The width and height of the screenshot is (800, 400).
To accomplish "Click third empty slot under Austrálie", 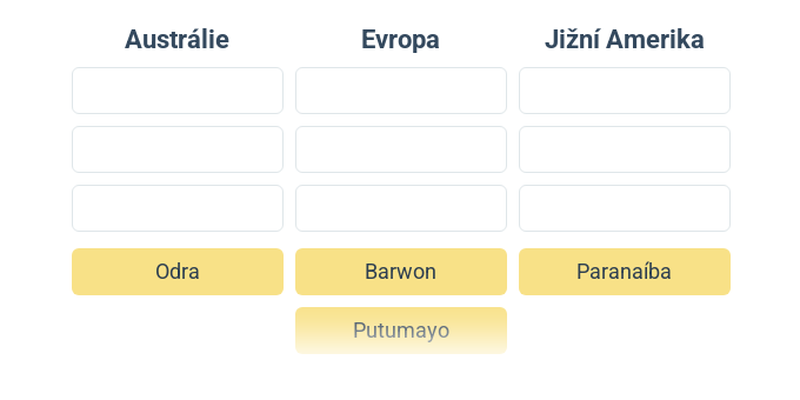I will [178, 208].
